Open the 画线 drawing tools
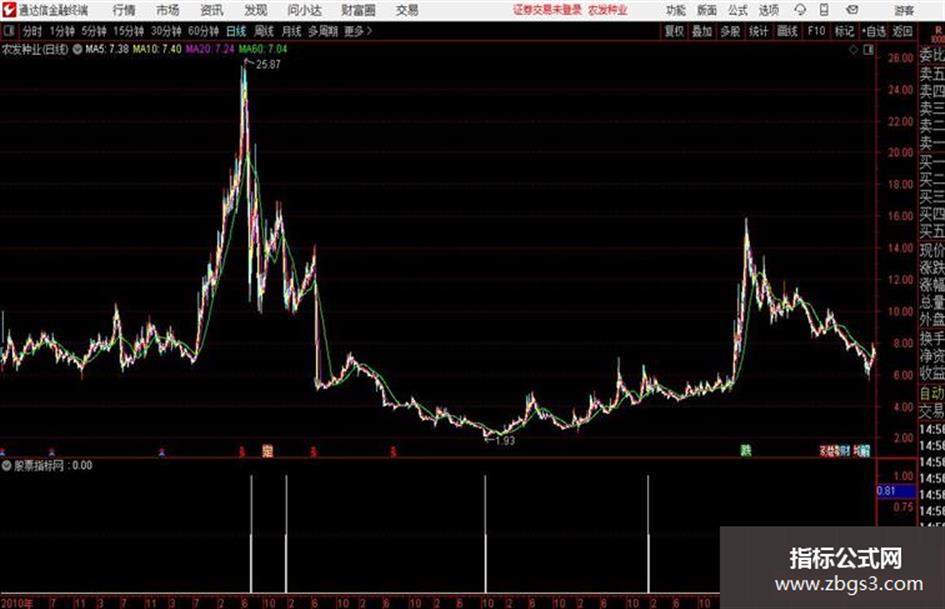945x609 pixels. click(787, 31)
